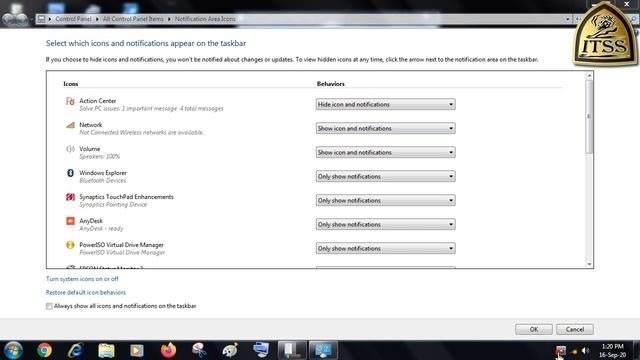Switch to the white document taskbar window

click(x=292, y=350)
